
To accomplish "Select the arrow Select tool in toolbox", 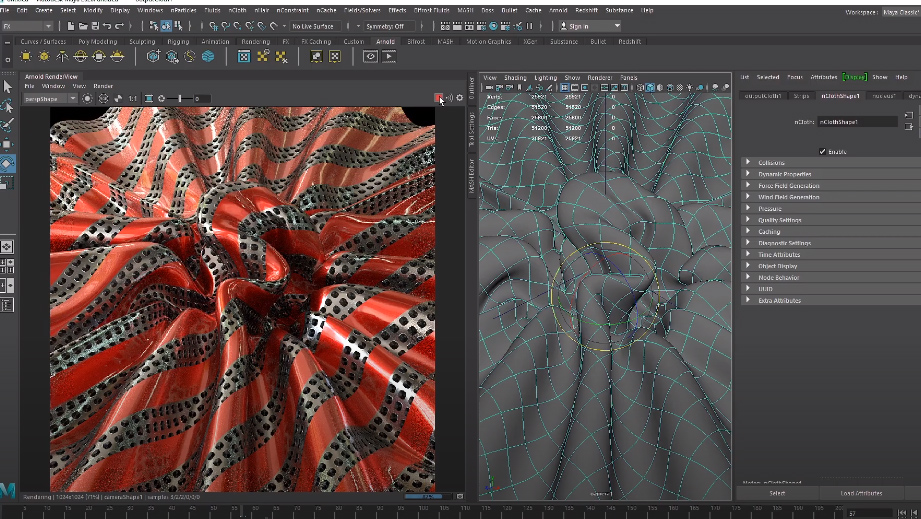I will click(x=7, y=87).
